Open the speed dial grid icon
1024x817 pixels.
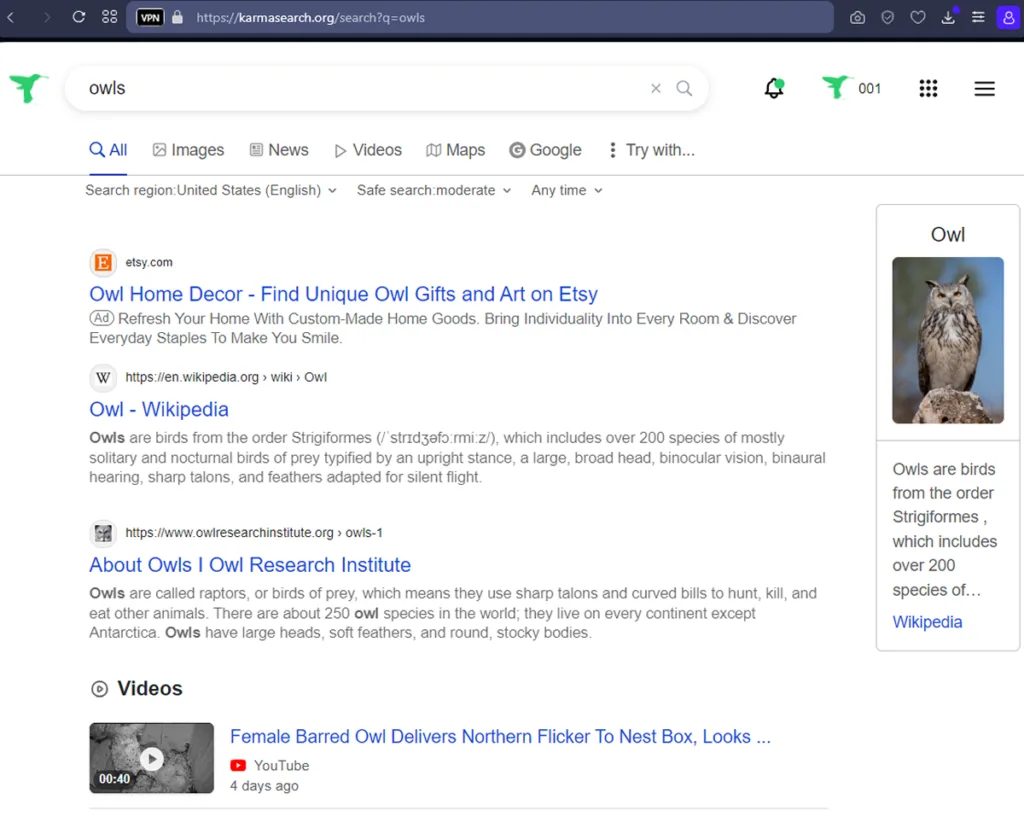(x=110, y=17)
